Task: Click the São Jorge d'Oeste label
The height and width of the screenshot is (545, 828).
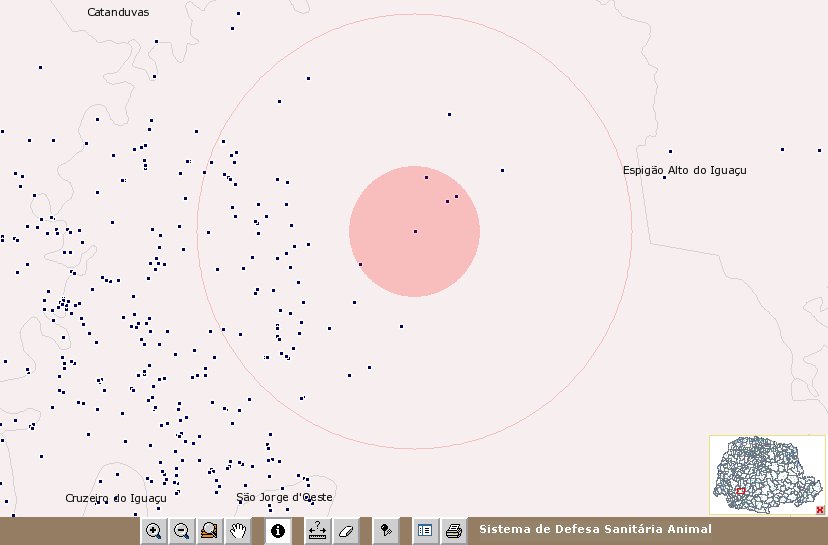Action: 284,497
